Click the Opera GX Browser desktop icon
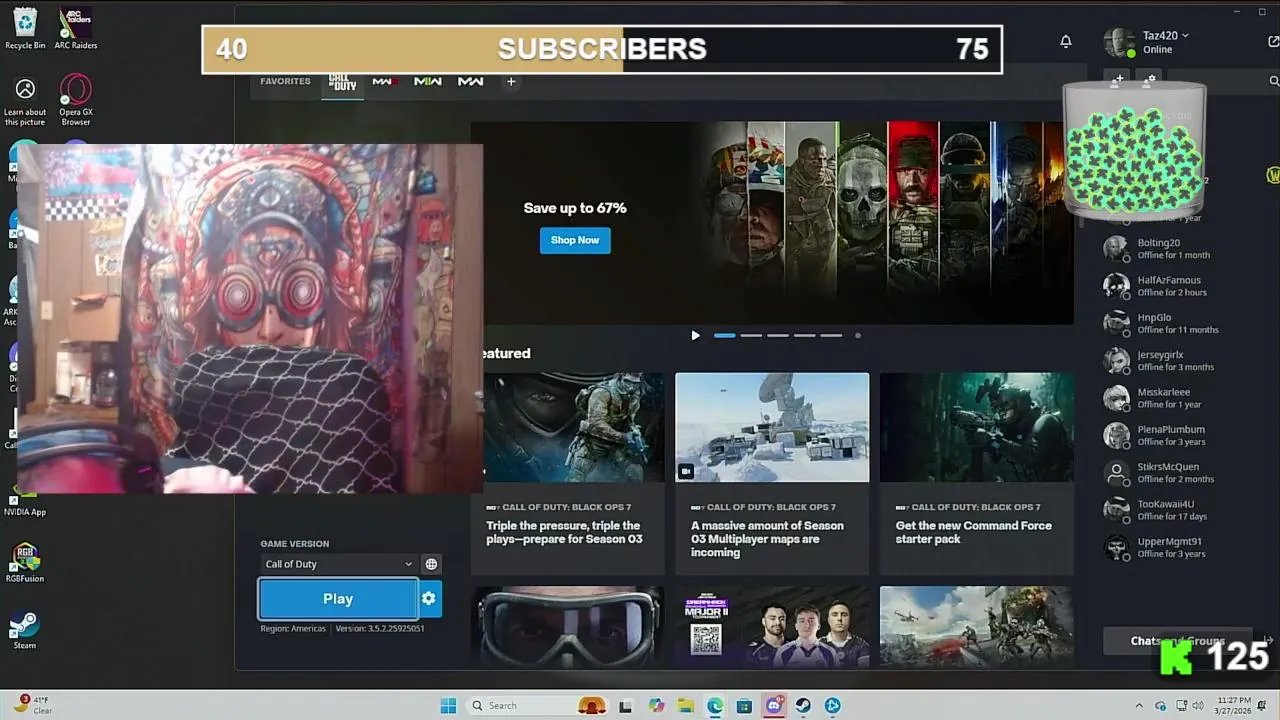The image size is (1280, 720). tap(76, 100)
